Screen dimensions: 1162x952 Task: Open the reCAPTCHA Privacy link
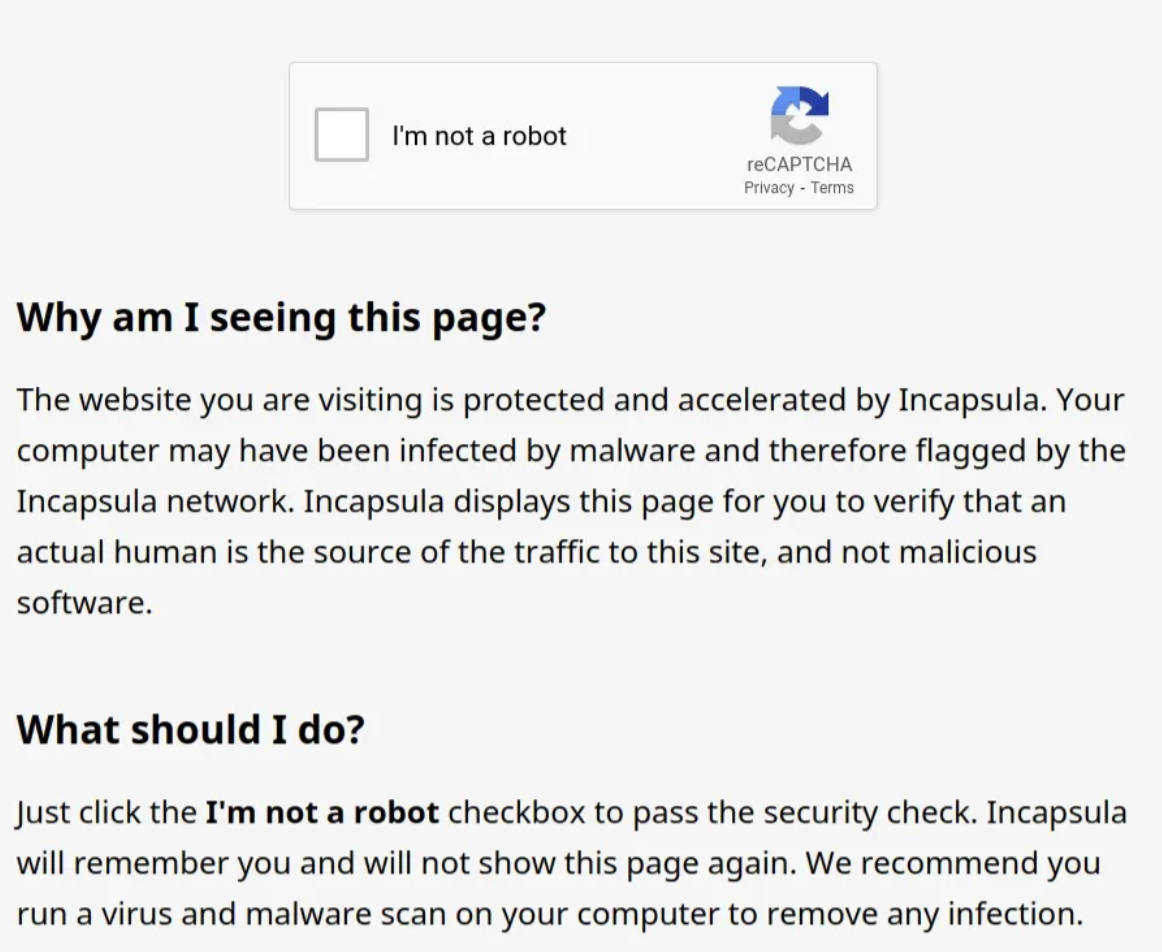point(768,188)
